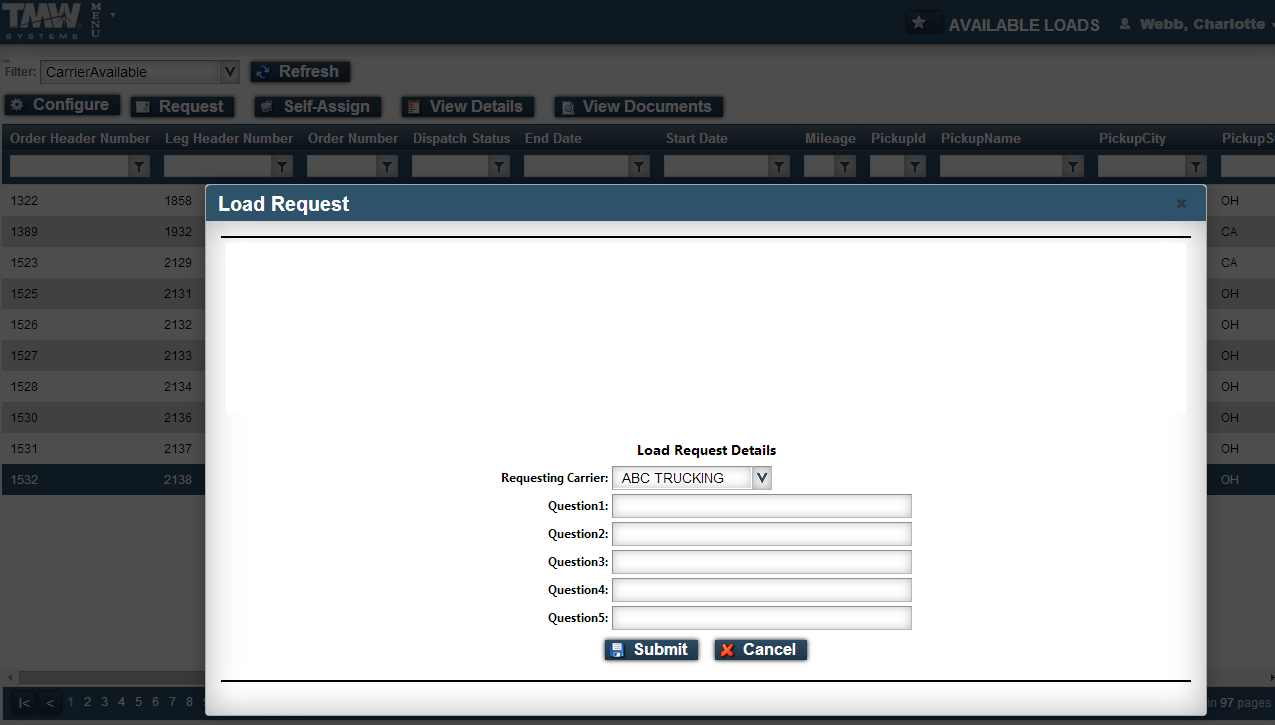The height and width of the screenshot is (725, 1275).
Task: Select AVAILABLE LOADS in the header
Action: [1024, 25]
